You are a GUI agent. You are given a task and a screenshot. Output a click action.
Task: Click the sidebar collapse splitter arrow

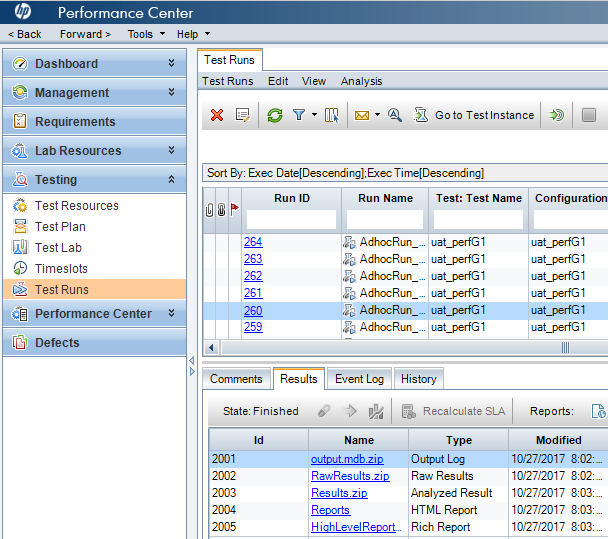(192, 360)
